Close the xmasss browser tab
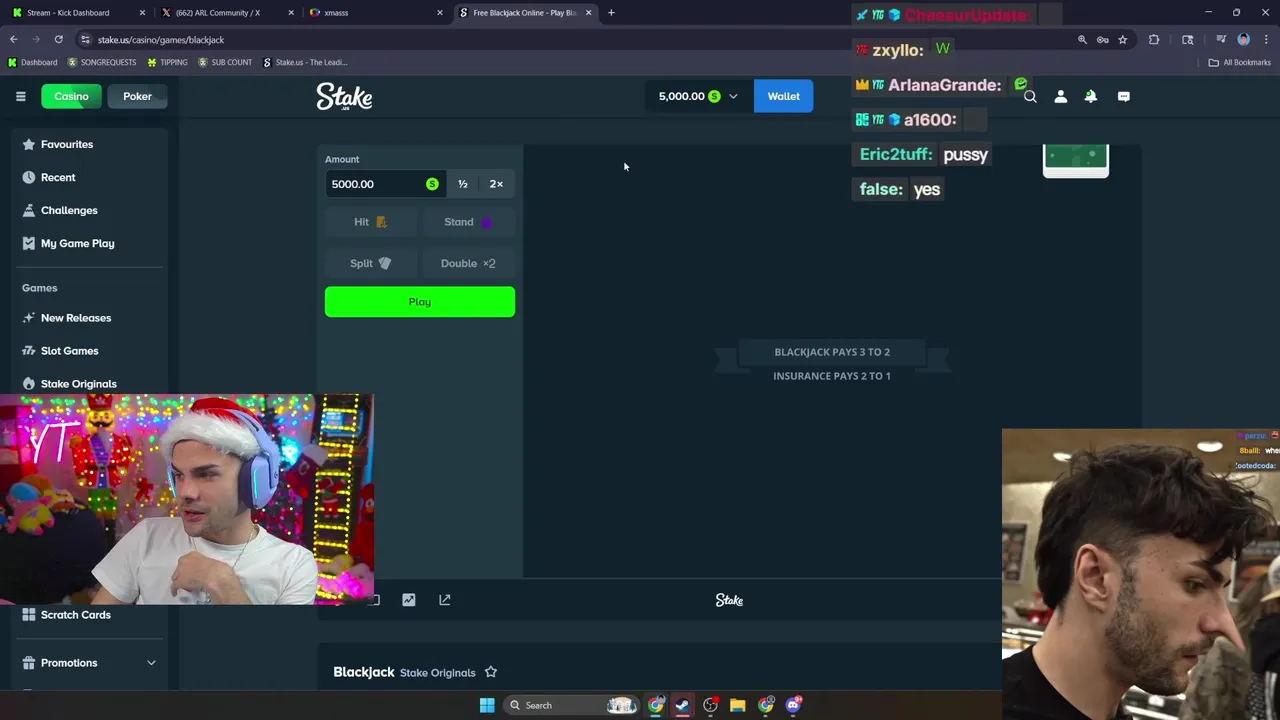The height and width of the screenshot is (720, 1280). pos(439,13)
